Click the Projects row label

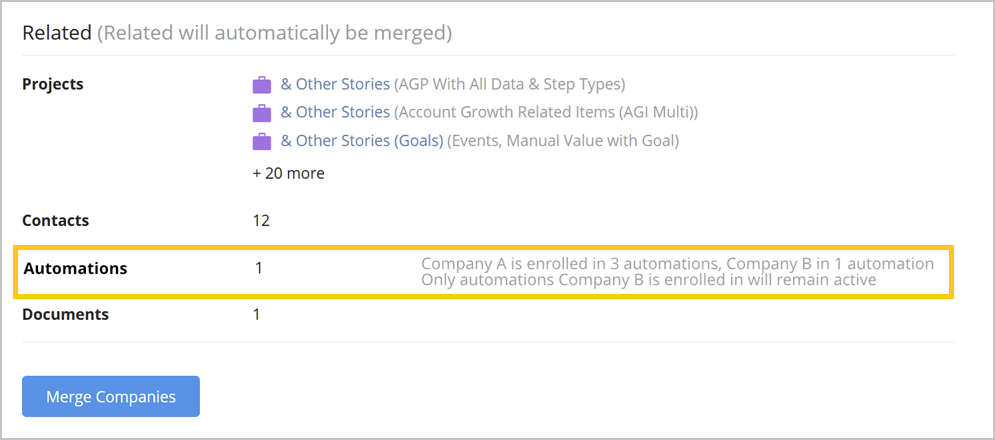click(53, 84)
